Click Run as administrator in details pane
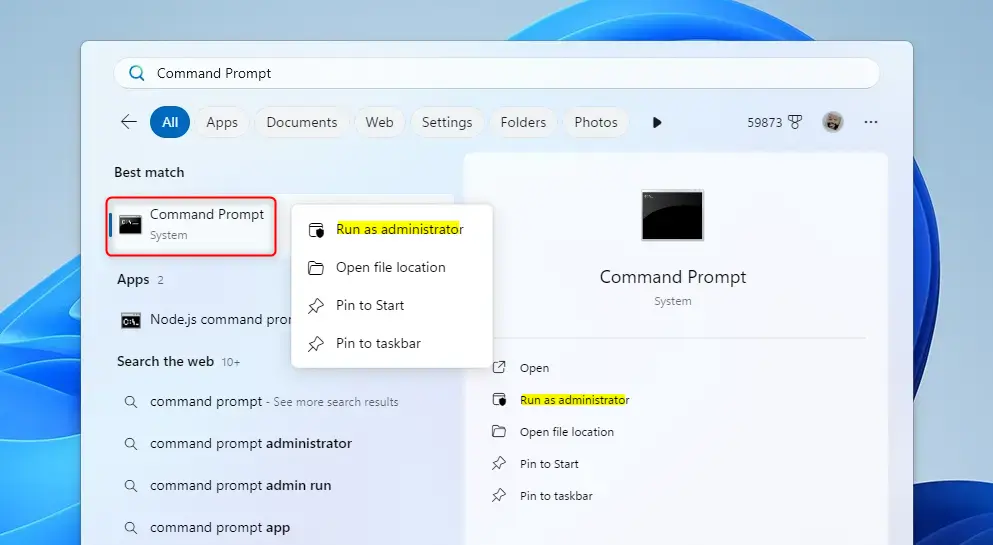This screenshot has height=545, width=993. click(x=574, y=400)
